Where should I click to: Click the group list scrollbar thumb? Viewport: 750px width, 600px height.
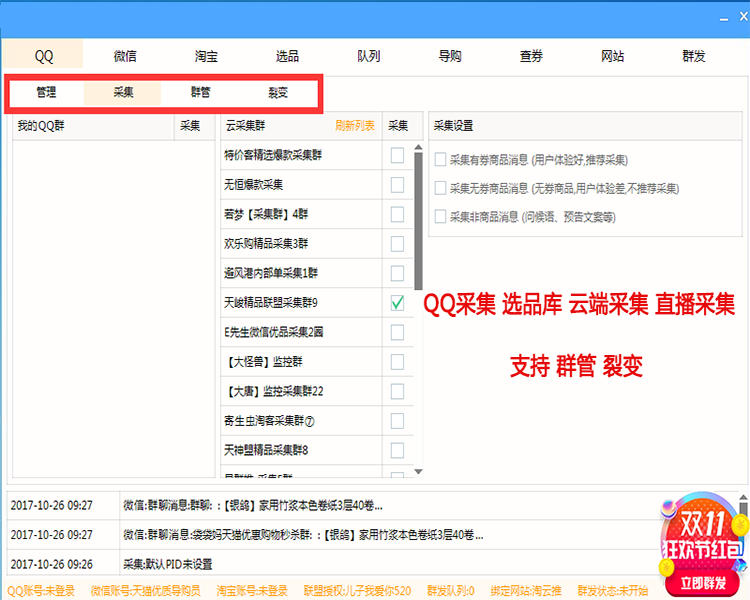tap(419, 221)
